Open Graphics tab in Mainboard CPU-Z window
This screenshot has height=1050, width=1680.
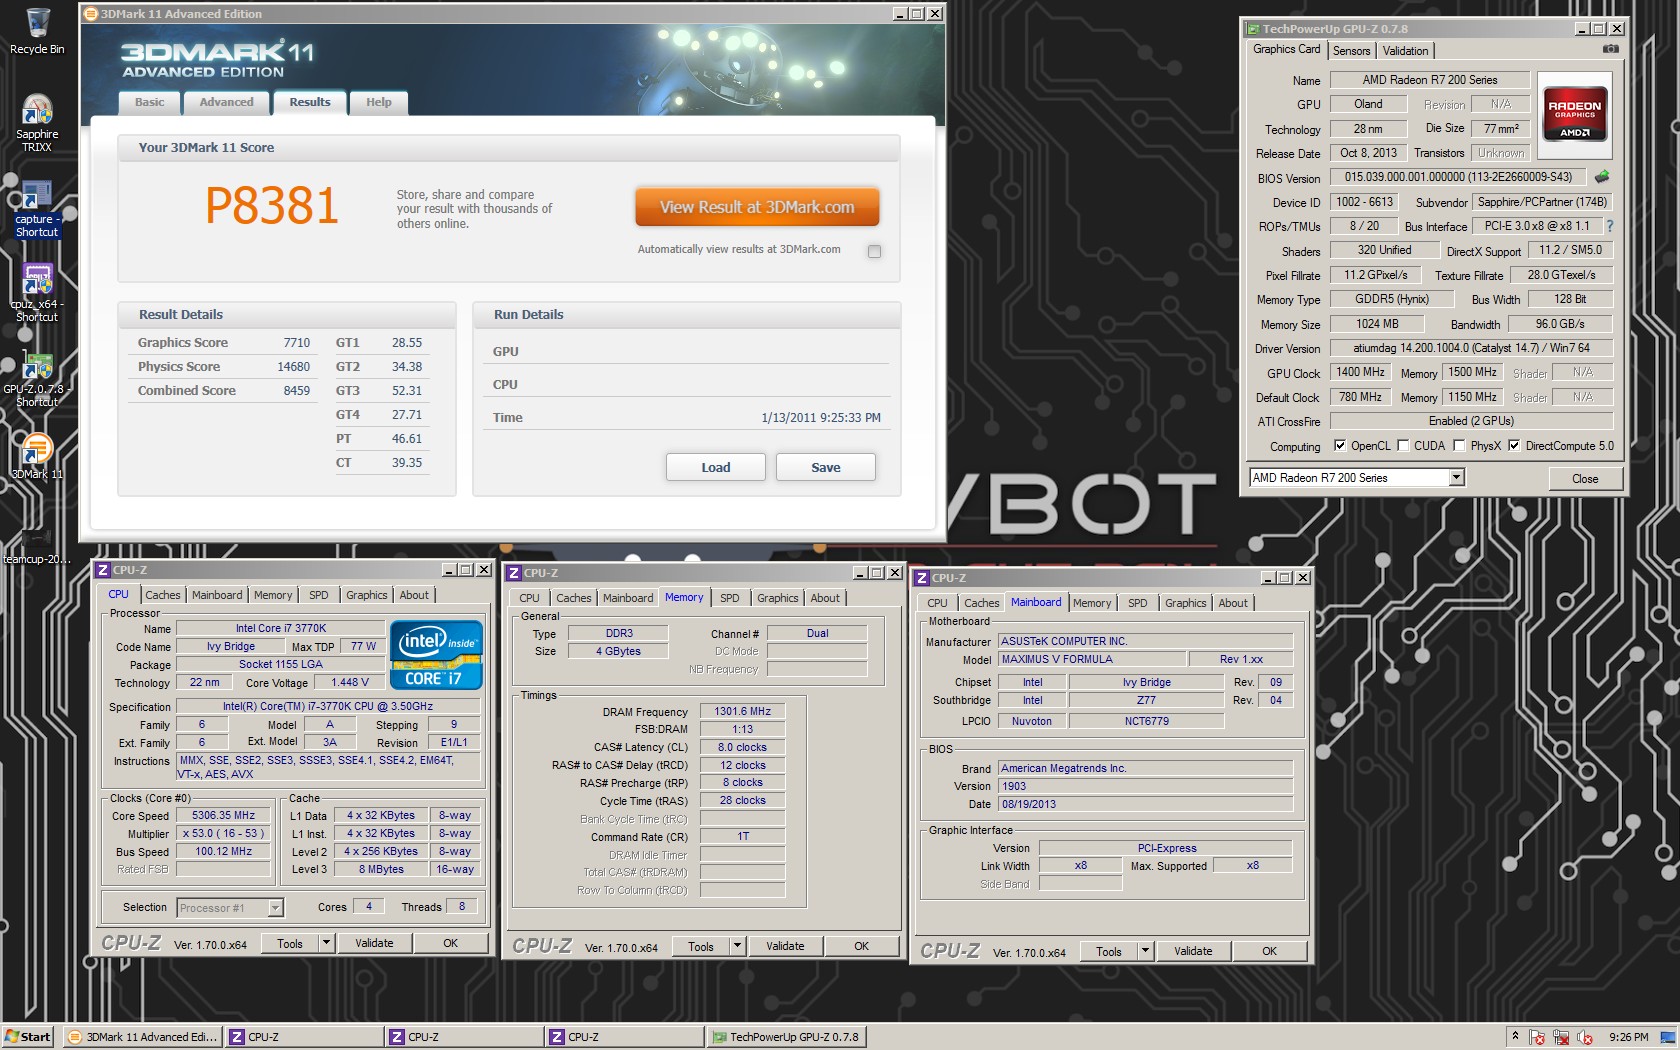pyautogui.click(x=1186, y=603)
